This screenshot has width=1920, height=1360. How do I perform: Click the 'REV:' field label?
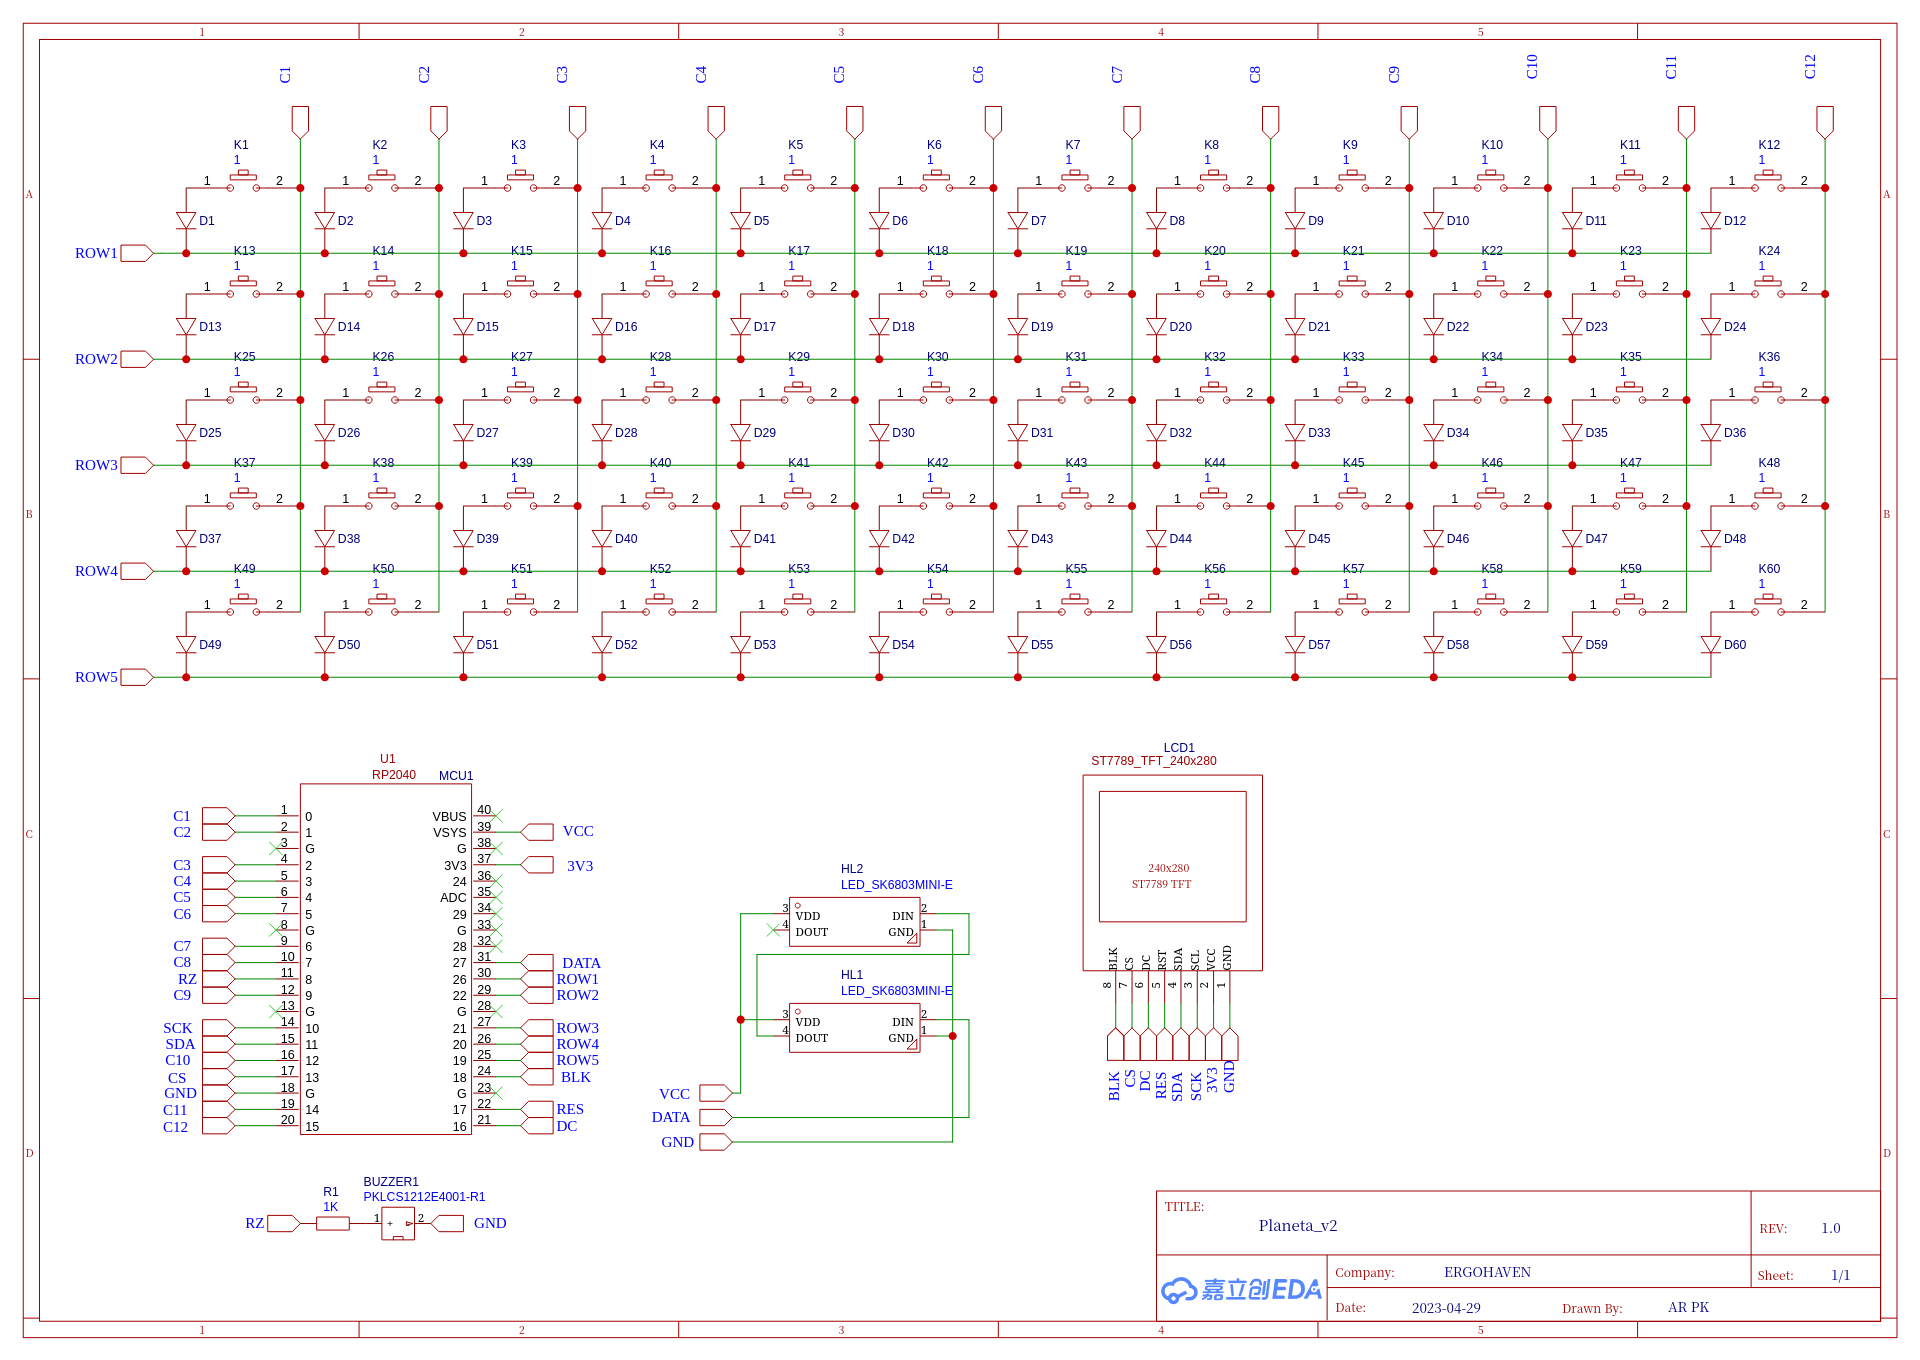tap(1773, 1229)
